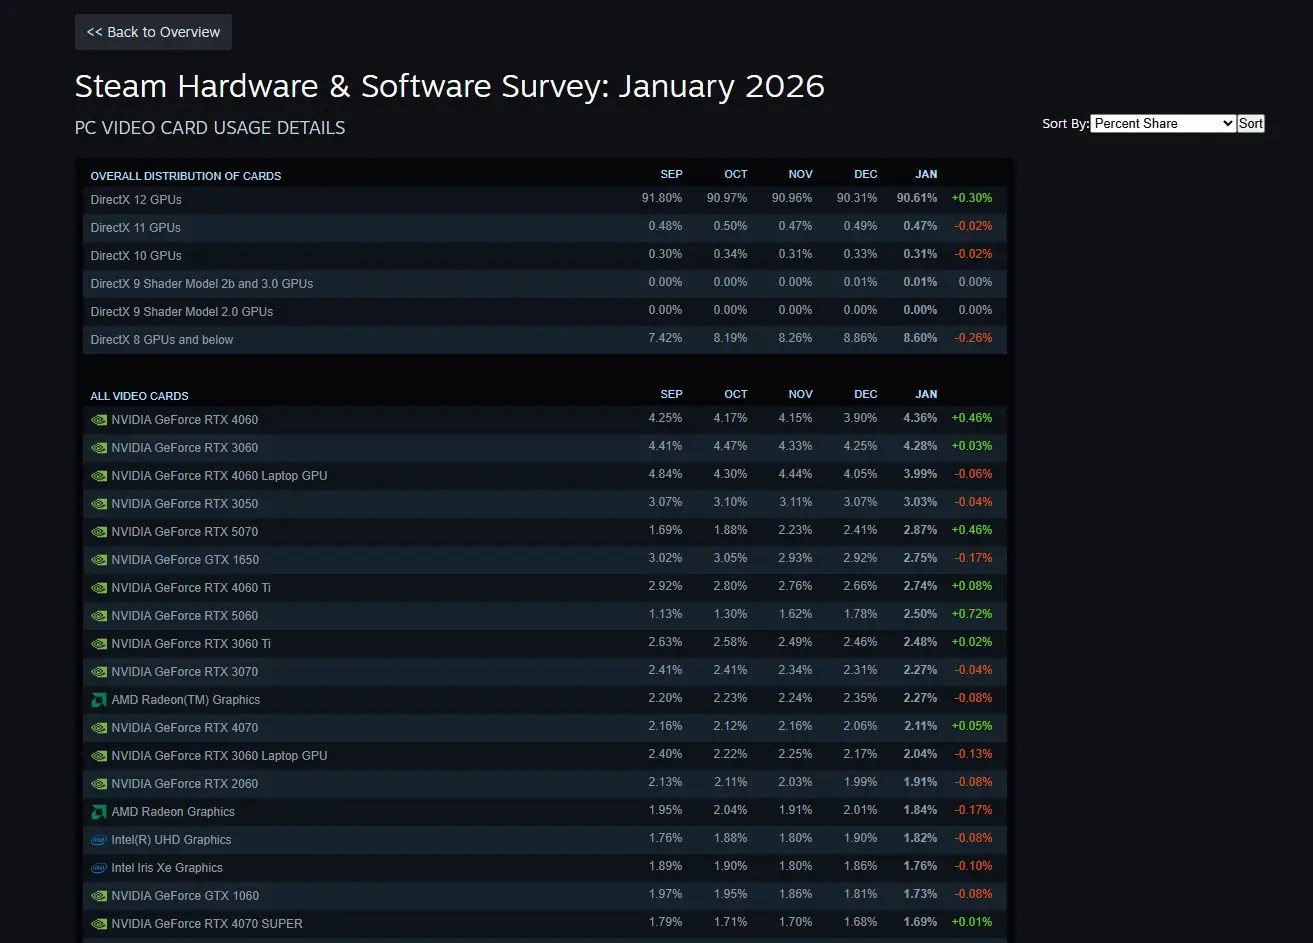Screen dimensions: 1313x943
Task: Click the AMD Radeon(TM) Graphics name
Action: 186,700
